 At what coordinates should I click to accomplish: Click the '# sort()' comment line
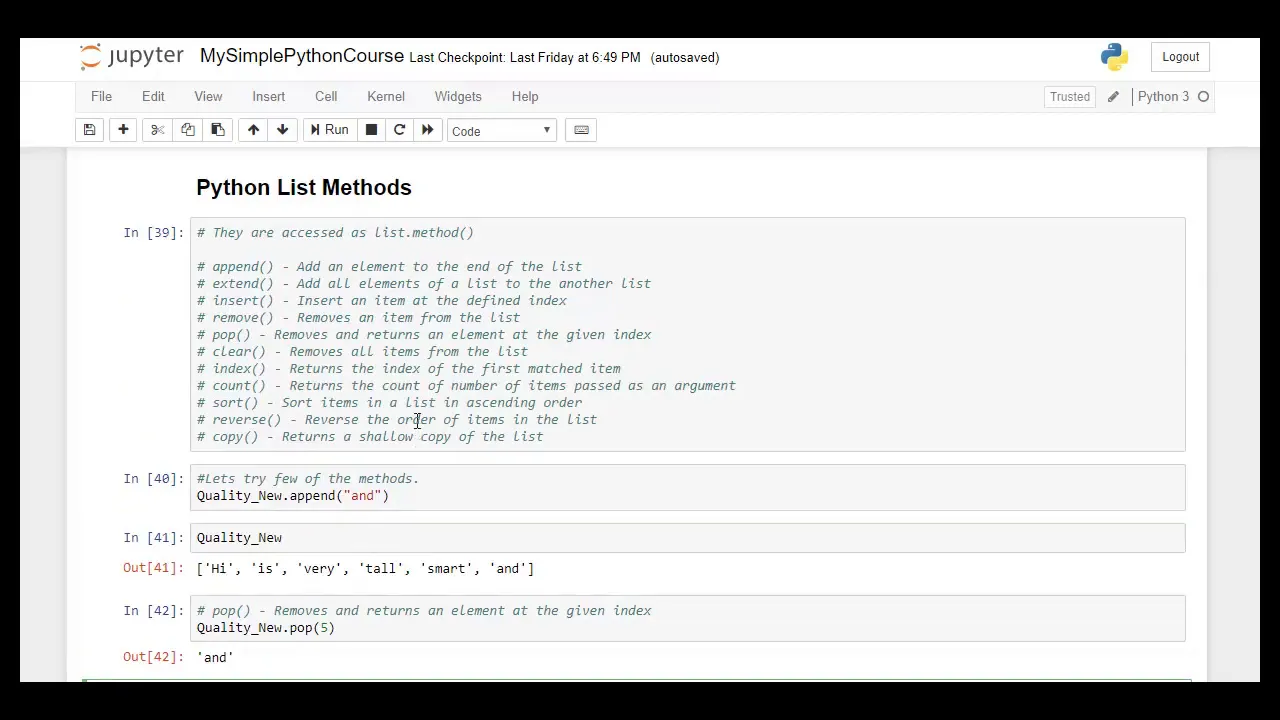[x=389, y=403]
